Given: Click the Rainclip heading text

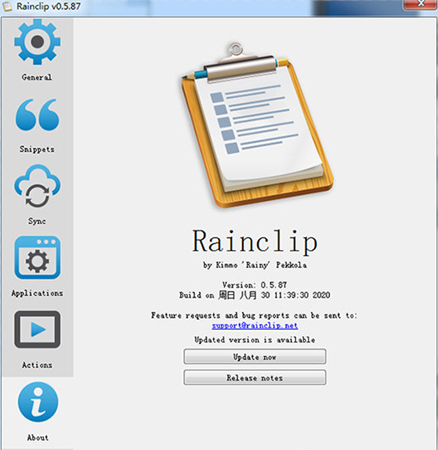Looking at the screenshot, I should click(x=255, y=241).
